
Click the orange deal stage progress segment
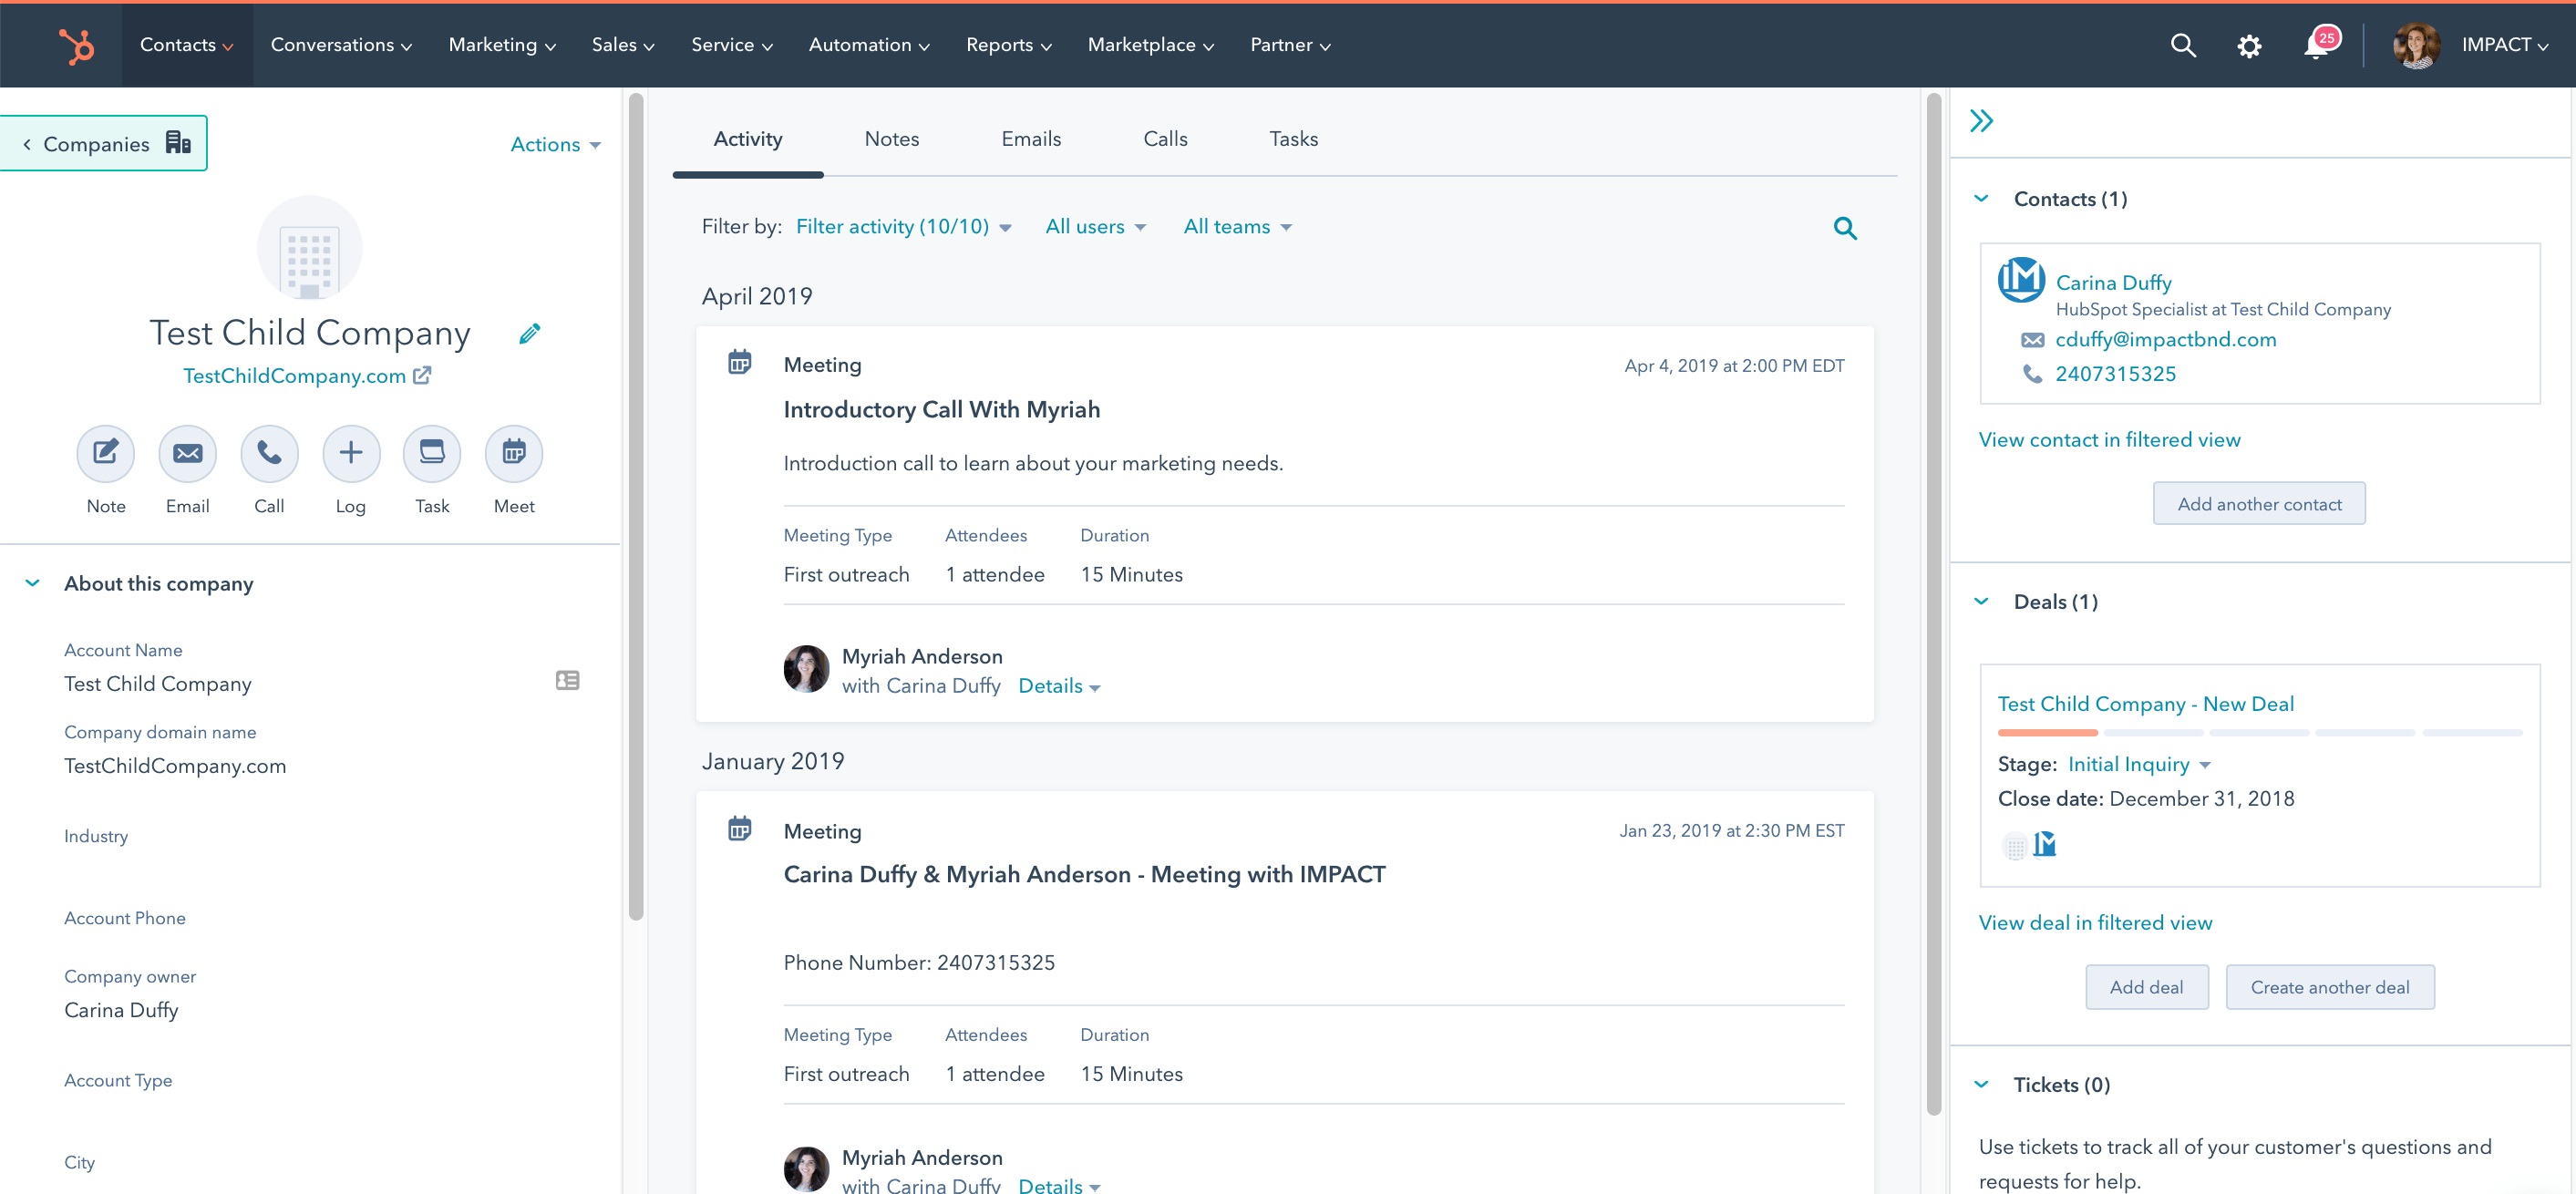point(2048,732)
